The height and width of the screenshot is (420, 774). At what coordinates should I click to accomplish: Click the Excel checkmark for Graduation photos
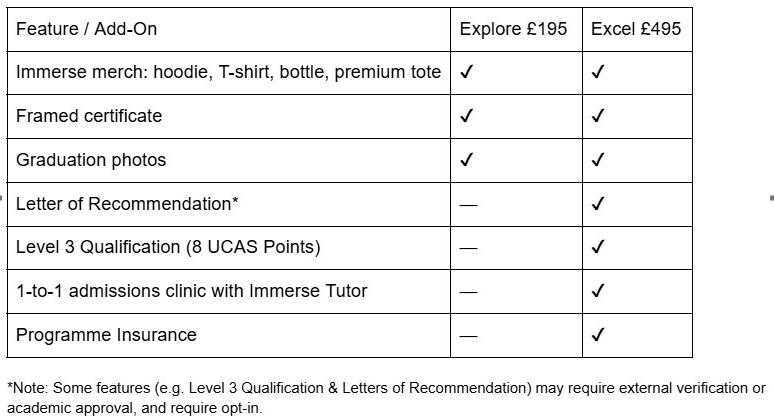598,161
